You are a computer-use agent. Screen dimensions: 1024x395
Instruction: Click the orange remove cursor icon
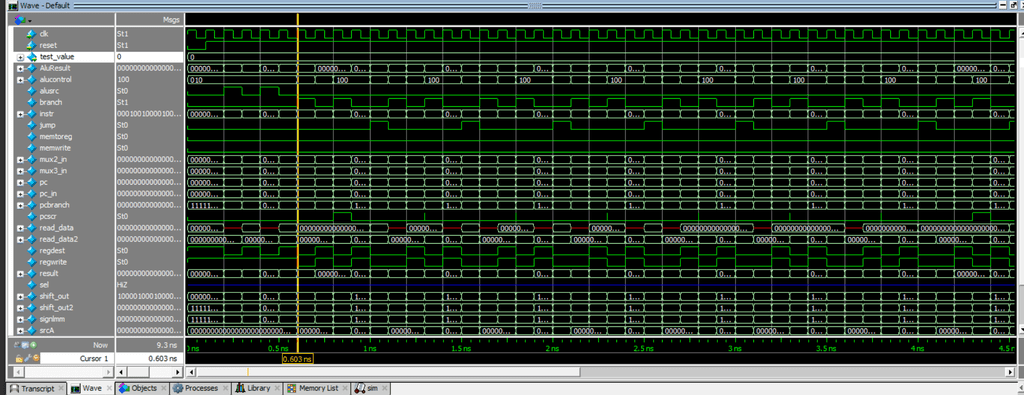(35, 358)
